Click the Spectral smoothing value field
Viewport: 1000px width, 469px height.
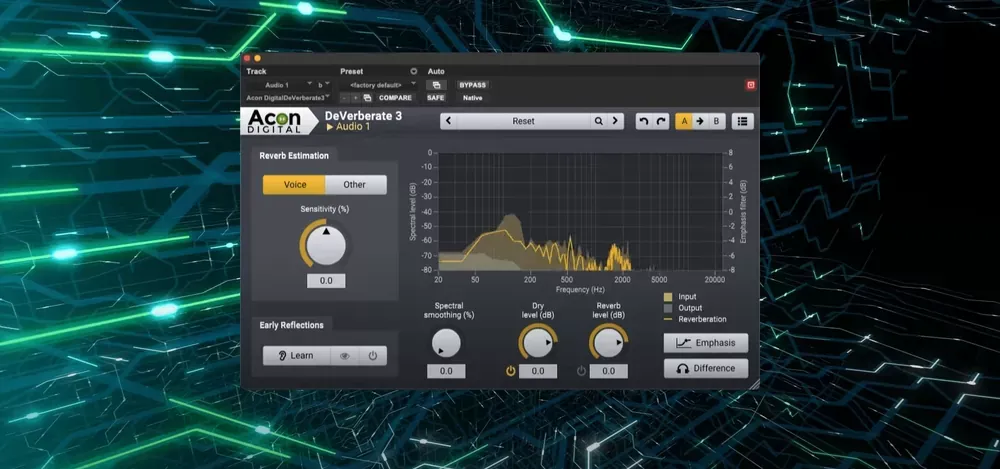click(446, 371)
